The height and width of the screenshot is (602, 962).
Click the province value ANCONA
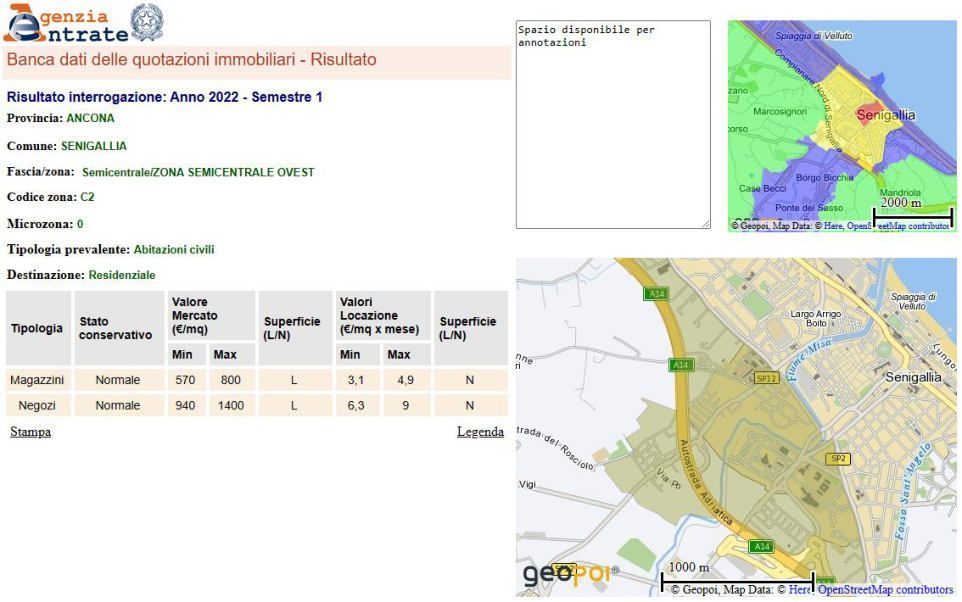(x=90, y=118)
